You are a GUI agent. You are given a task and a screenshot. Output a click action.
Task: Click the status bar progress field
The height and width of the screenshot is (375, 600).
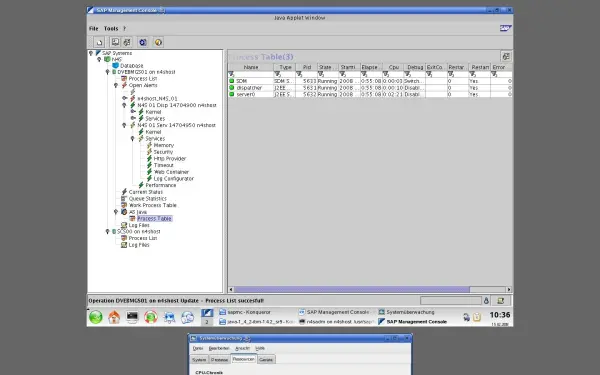451,301
